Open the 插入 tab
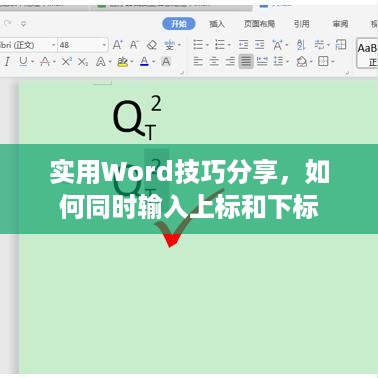The image size is (378, 378). 217,24
